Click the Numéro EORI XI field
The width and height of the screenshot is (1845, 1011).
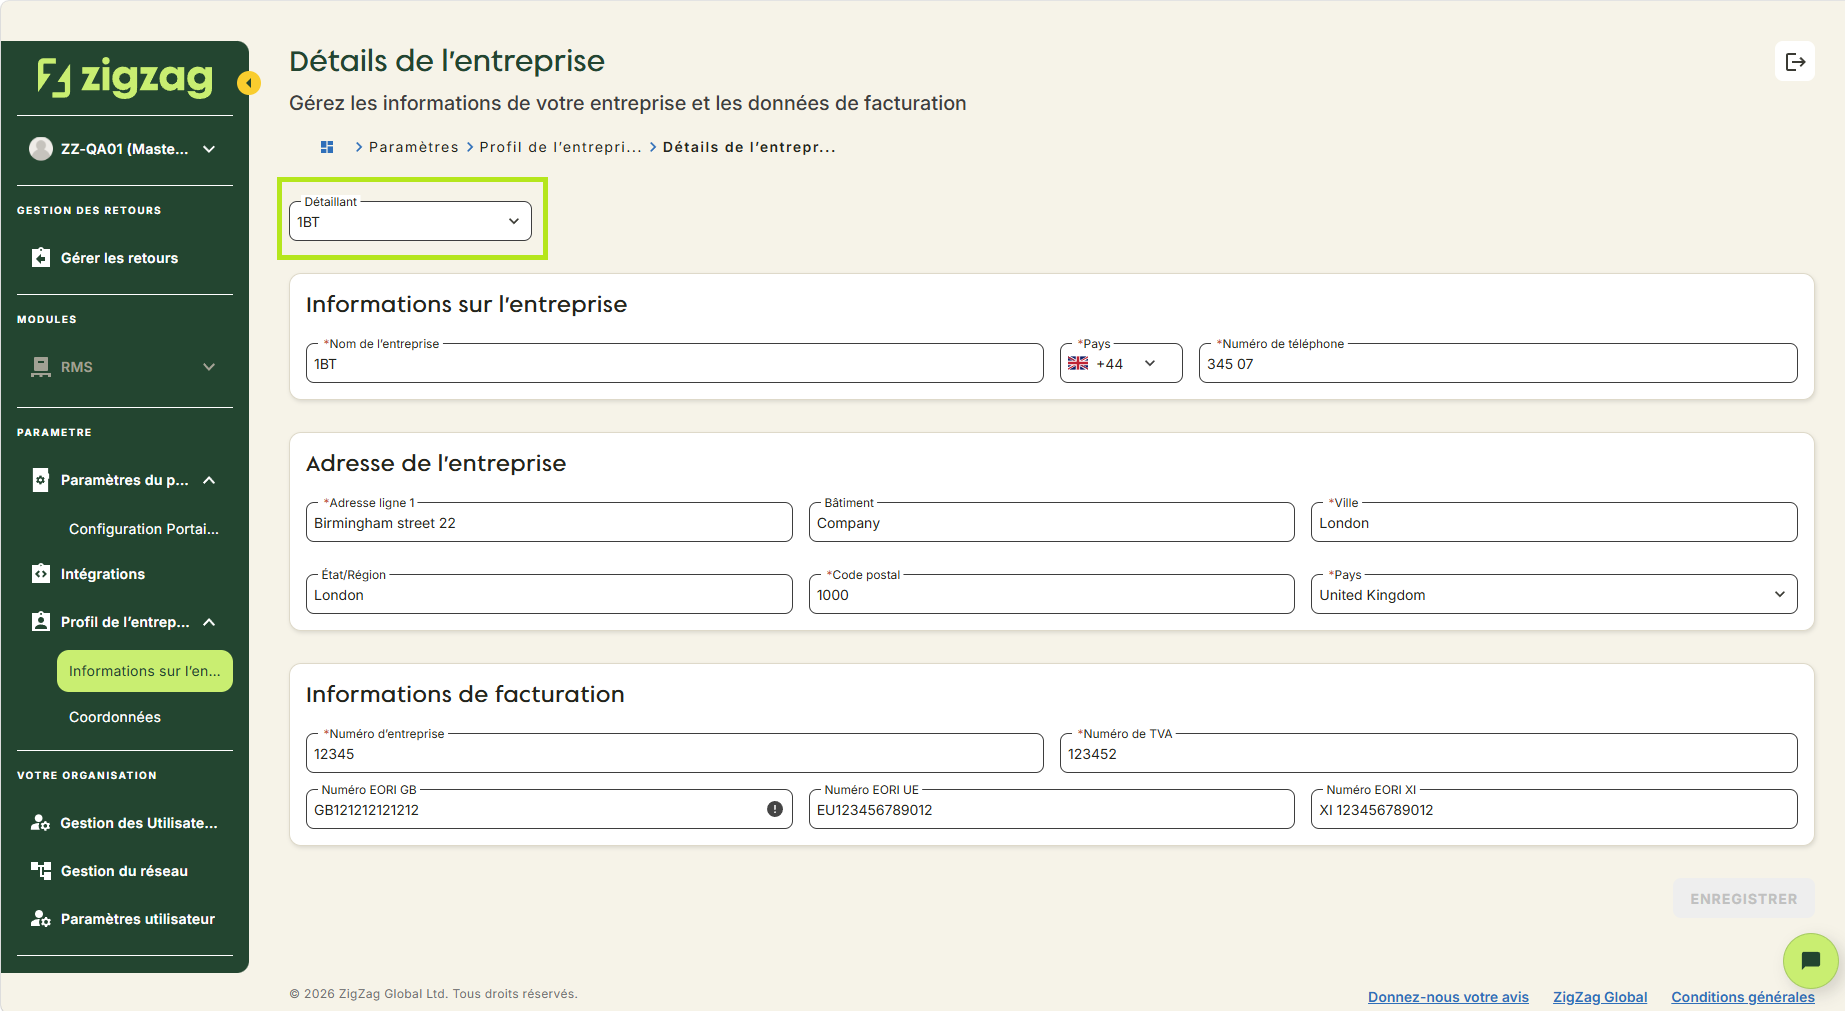click(1553, 809)
